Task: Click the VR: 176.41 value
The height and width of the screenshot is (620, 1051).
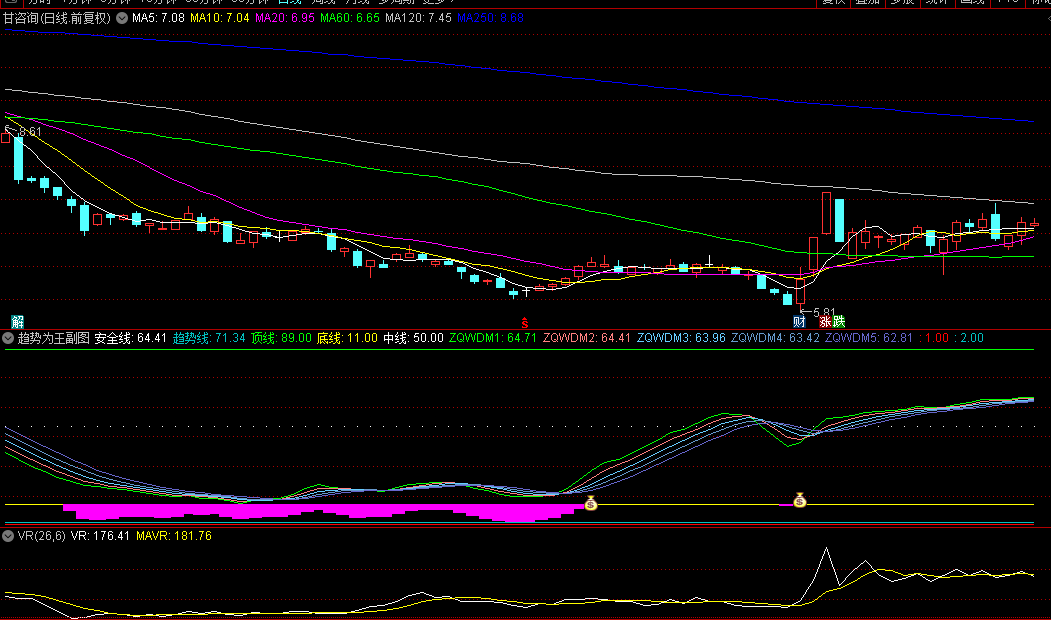Action: [101, 536]
